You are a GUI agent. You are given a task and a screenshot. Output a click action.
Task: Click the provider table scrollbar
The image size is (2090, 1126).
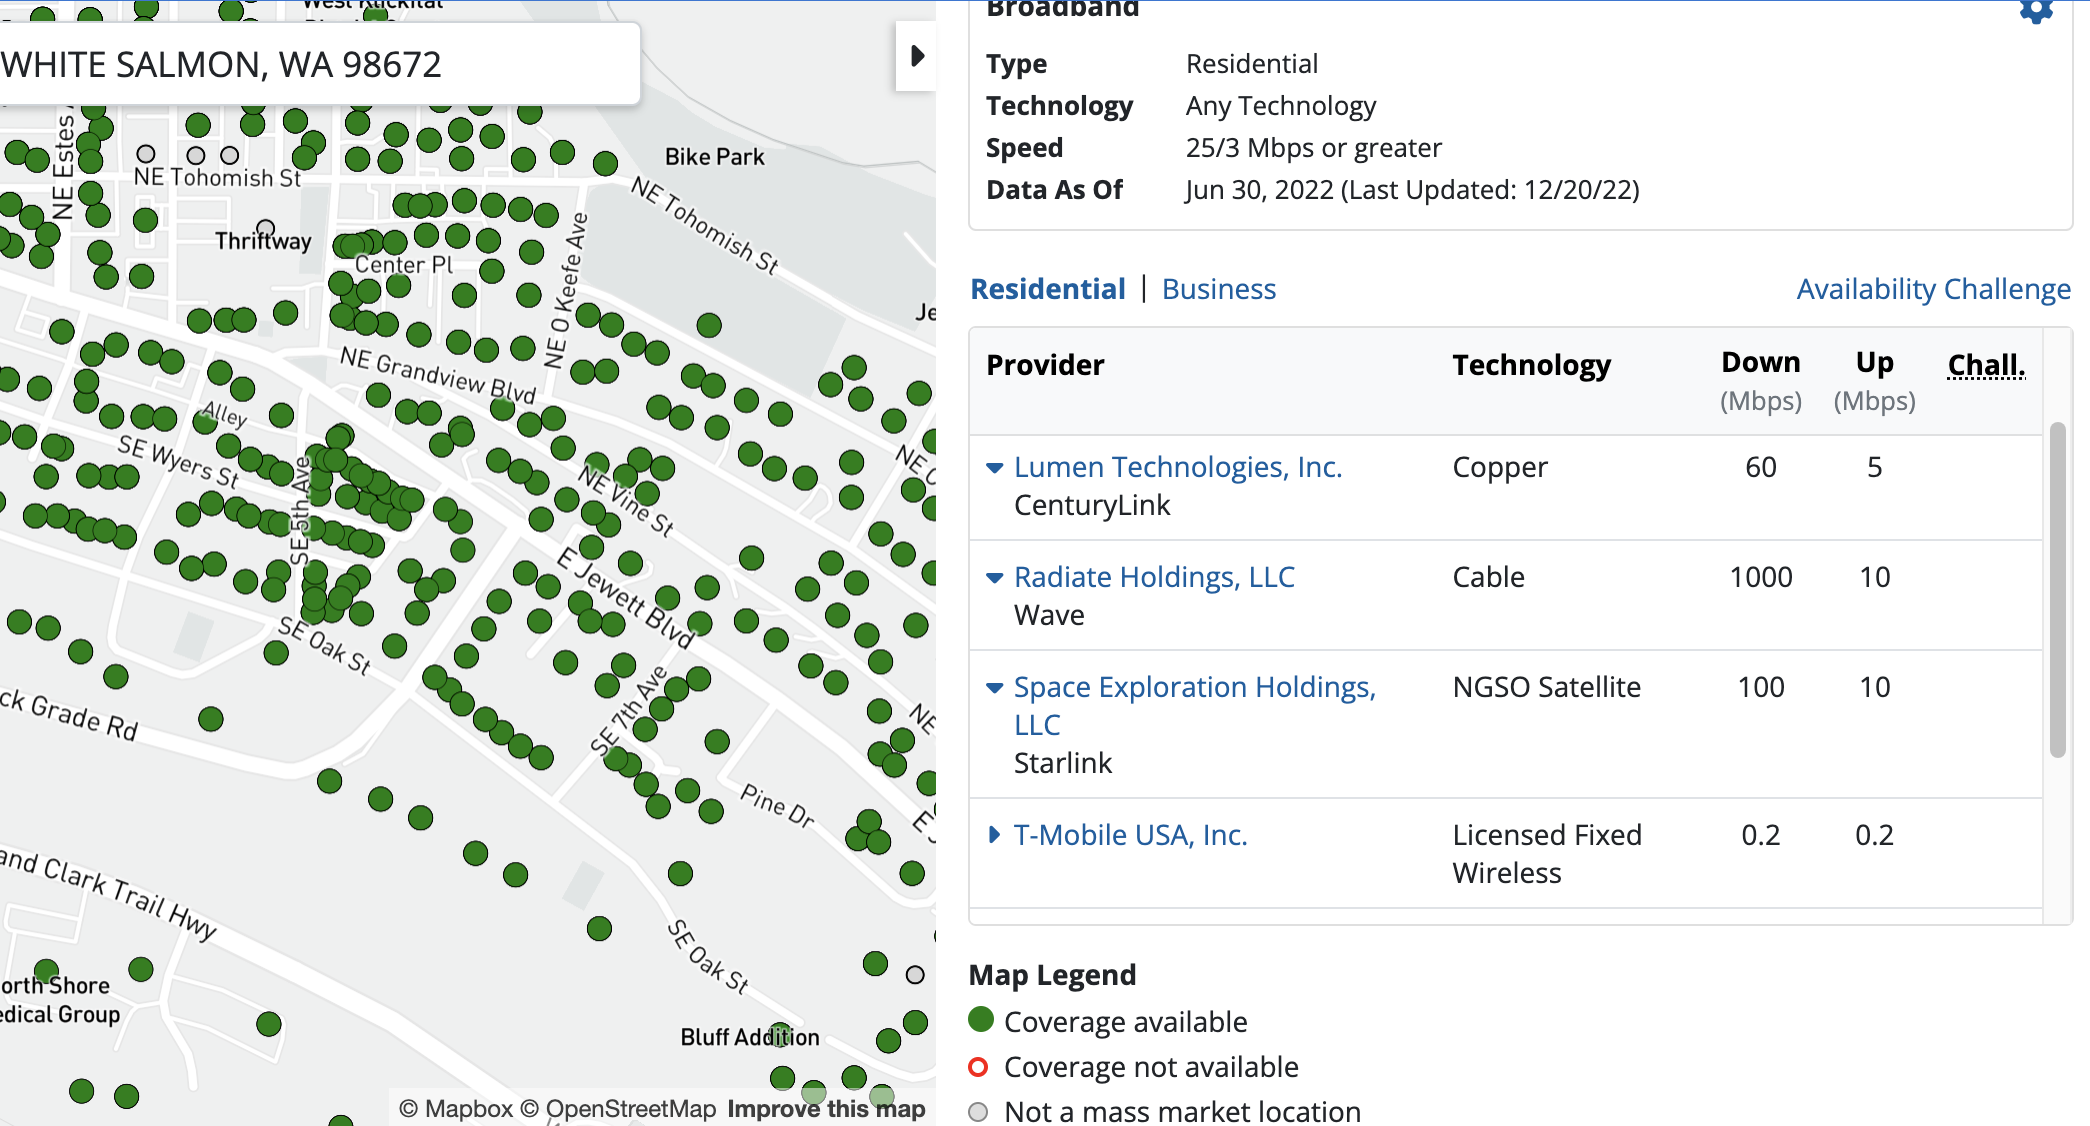[2057, 590]
